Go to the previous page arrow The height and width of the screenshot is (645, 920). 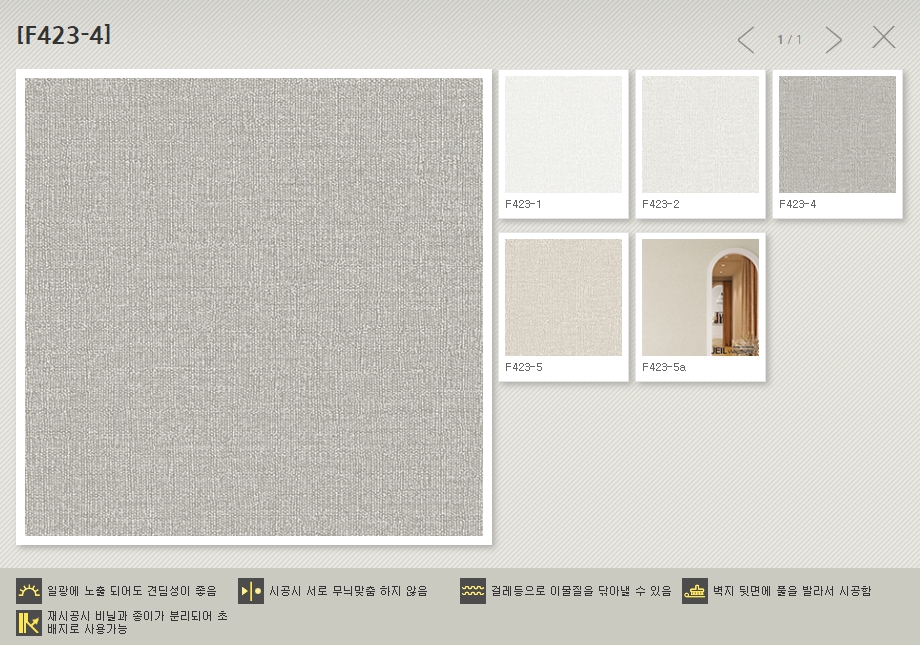coord(746,40)
